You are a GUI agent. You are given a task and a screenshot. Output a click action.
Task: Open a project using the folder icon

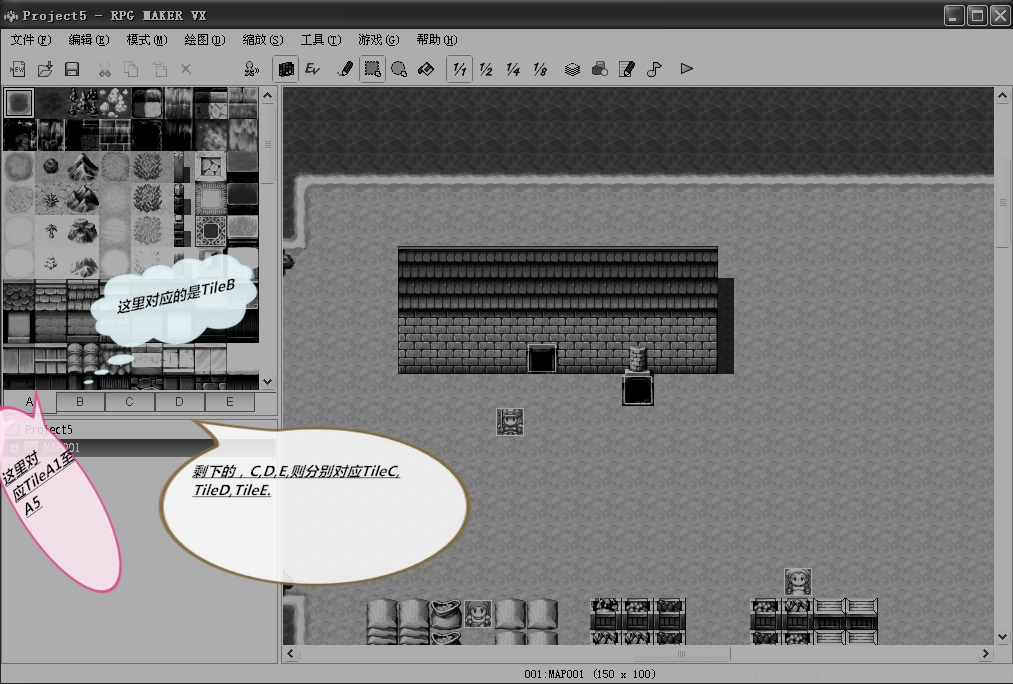click(45, 69)
